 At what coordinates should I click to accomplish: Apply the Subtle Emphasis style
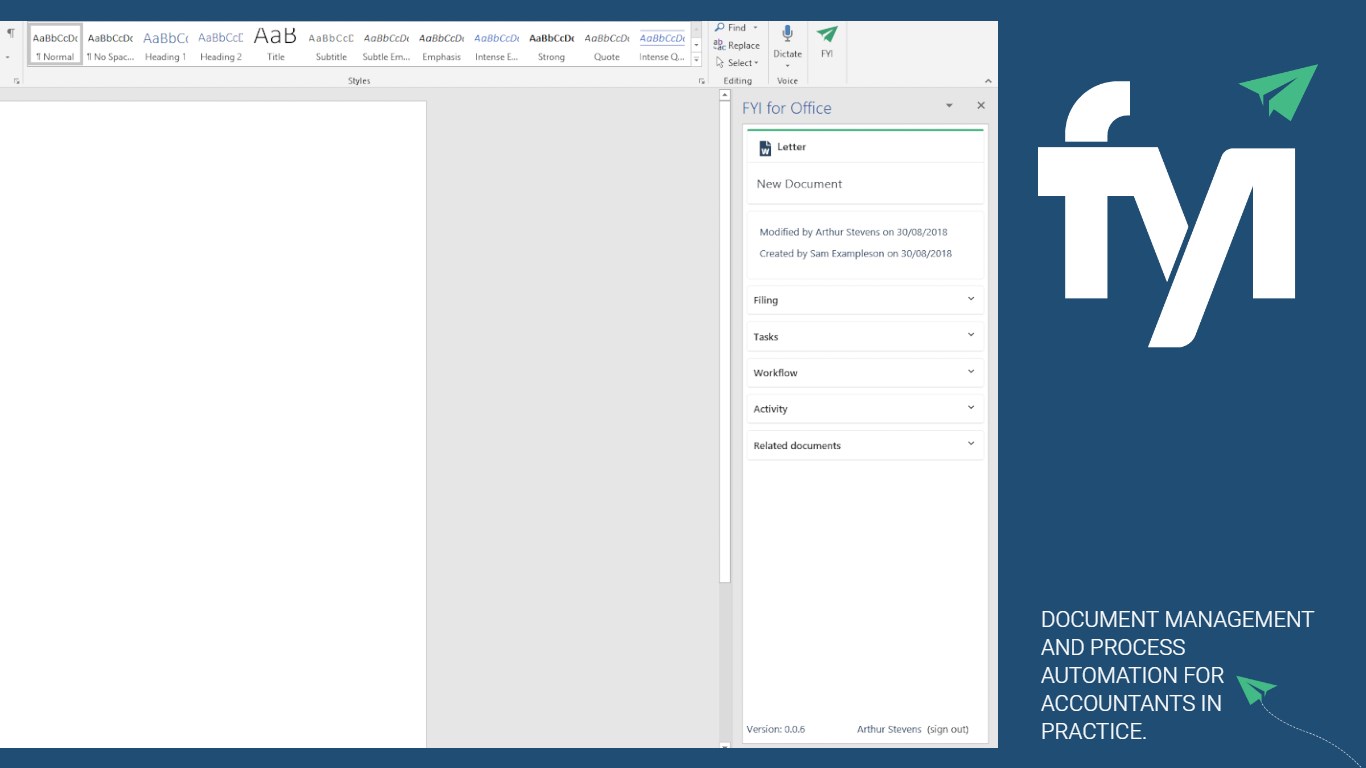386,45
